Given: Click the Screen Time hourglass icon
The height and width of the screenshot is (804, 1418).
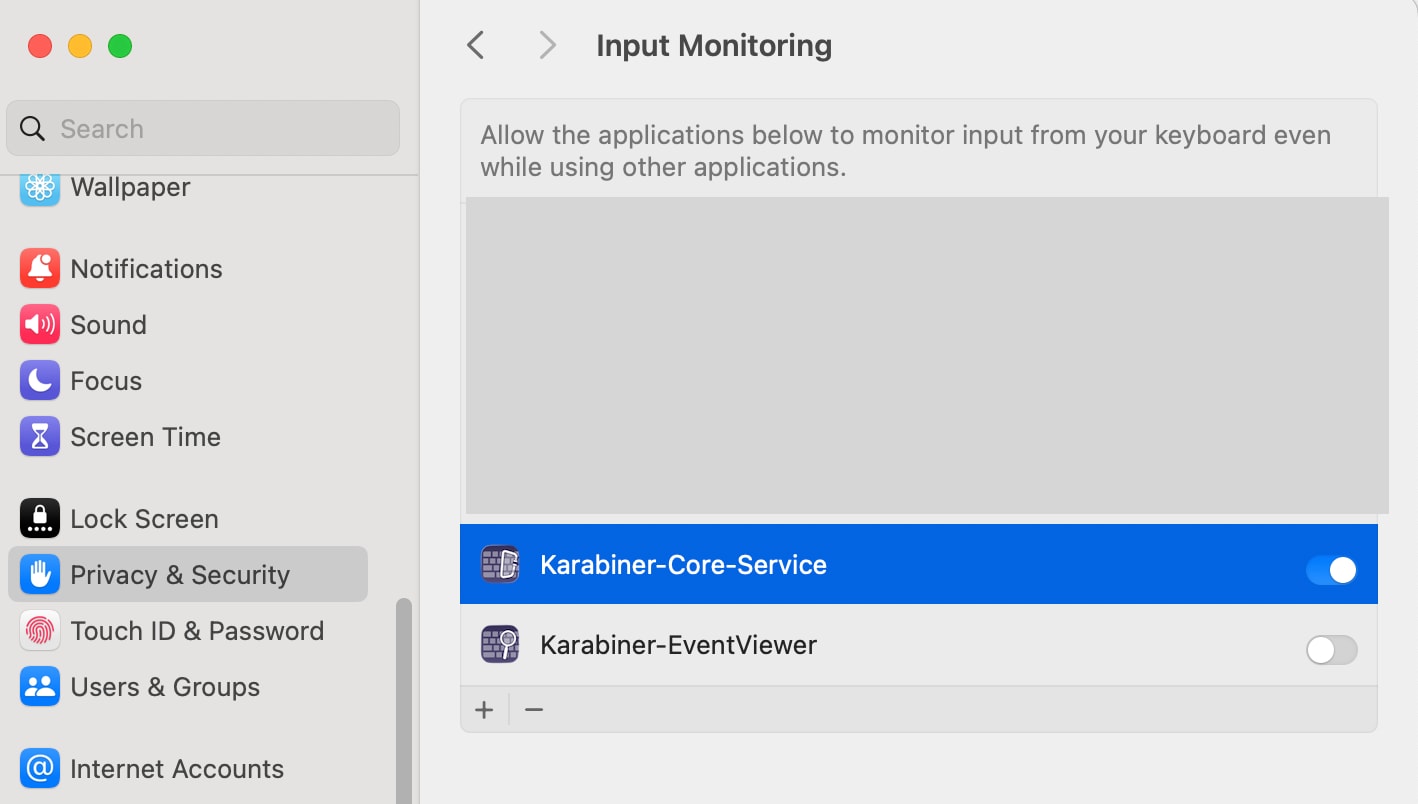Looking at the screenshot, I should (40, 437).
